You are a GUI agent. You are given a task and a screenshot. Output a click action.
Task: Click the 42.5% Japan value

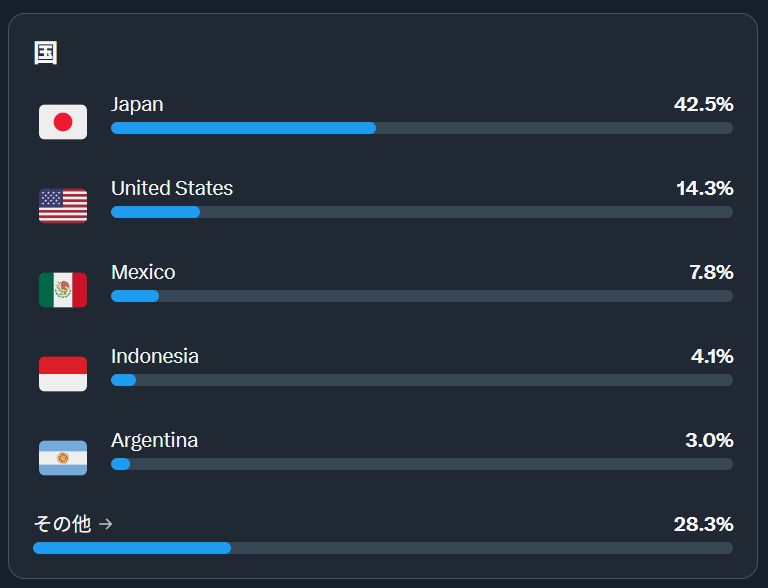point(704,104)
